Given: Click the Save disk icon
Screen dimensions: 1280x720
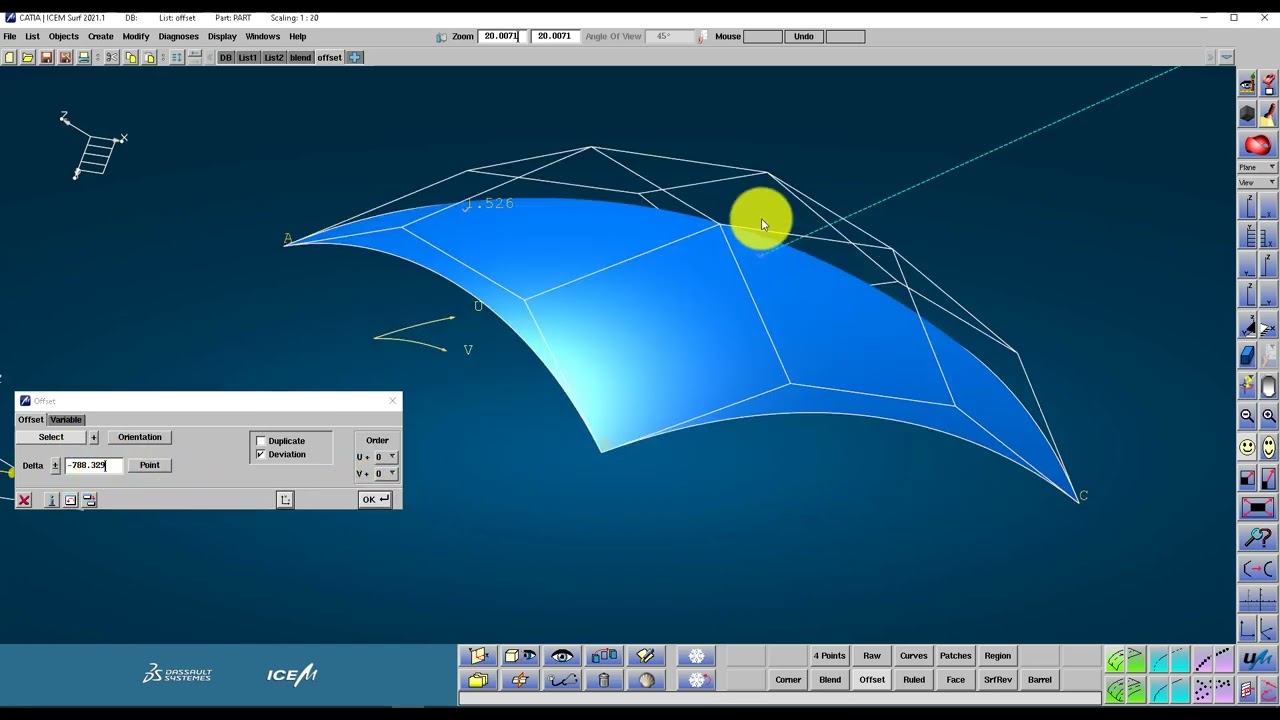Looking at the screenshot, I should (x=46, y=57).
